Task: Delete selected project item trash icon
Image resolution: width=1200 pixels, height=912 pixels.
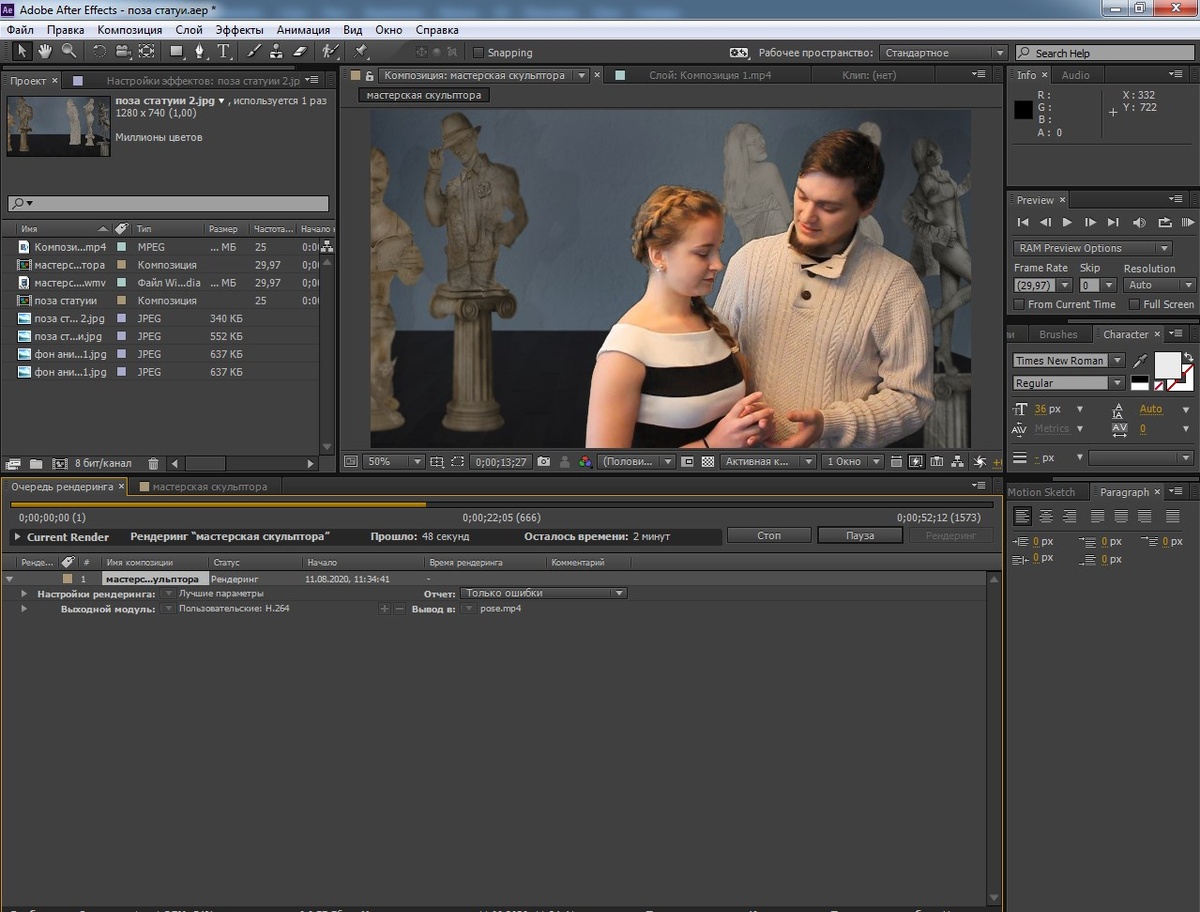Action: [x=153, y=464]
